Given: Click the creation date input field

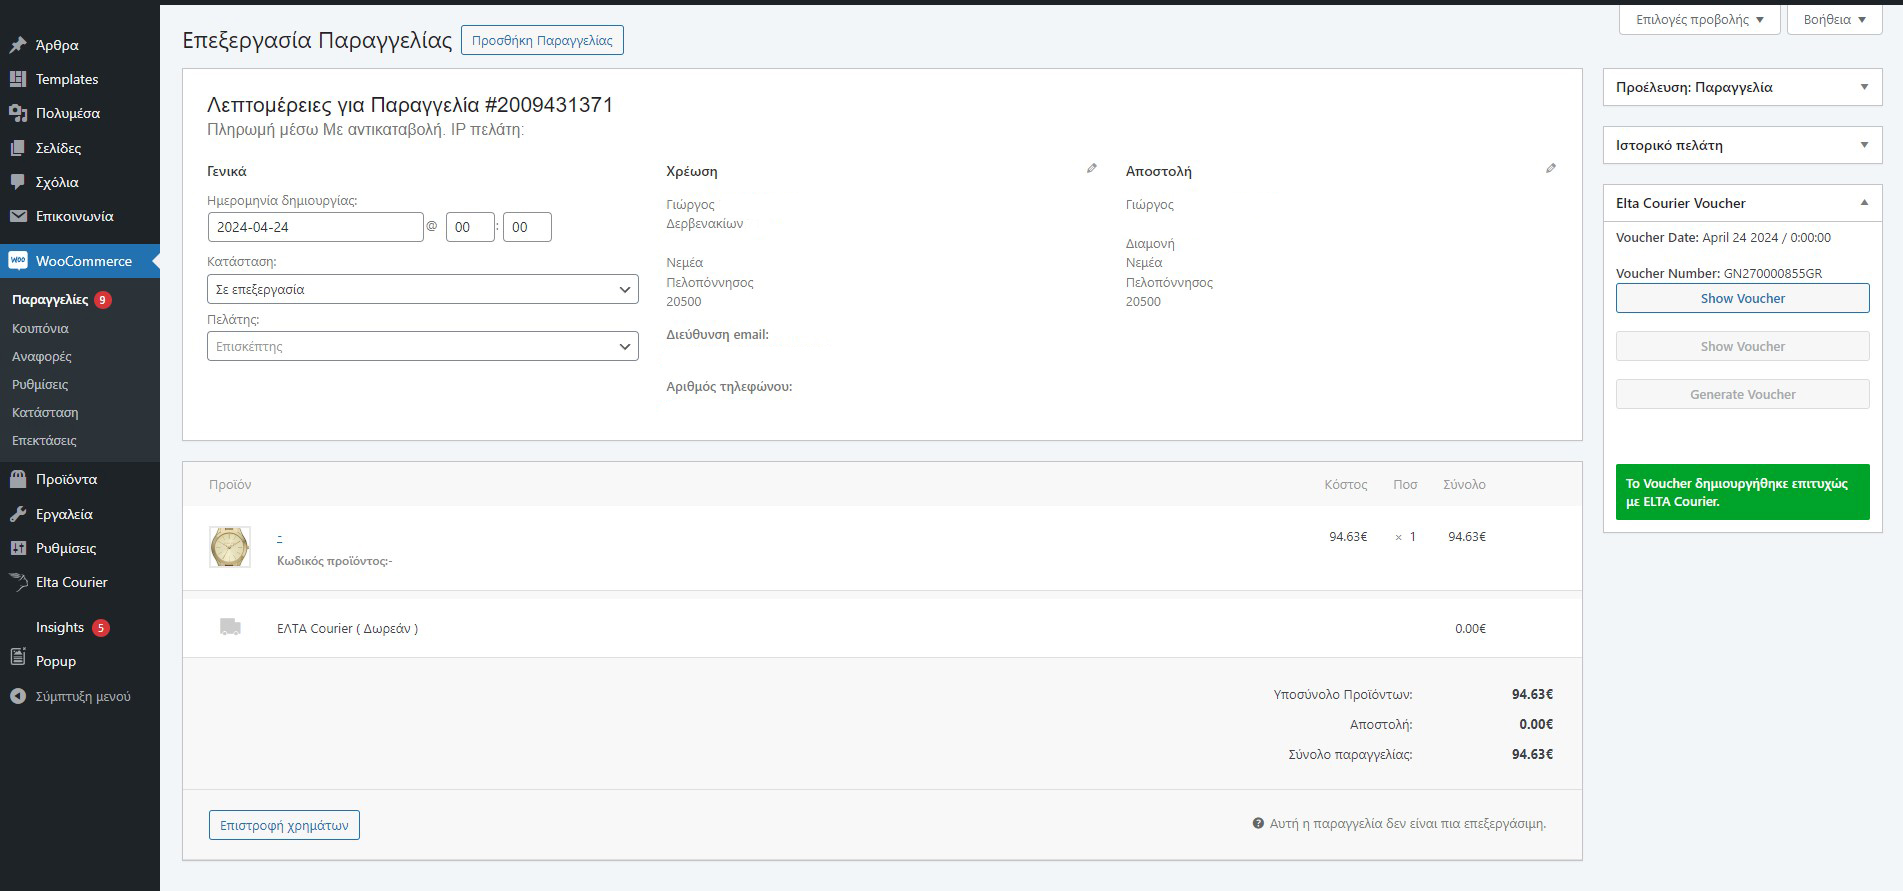Looking at the screenshot, I should (x=315, y=227).
